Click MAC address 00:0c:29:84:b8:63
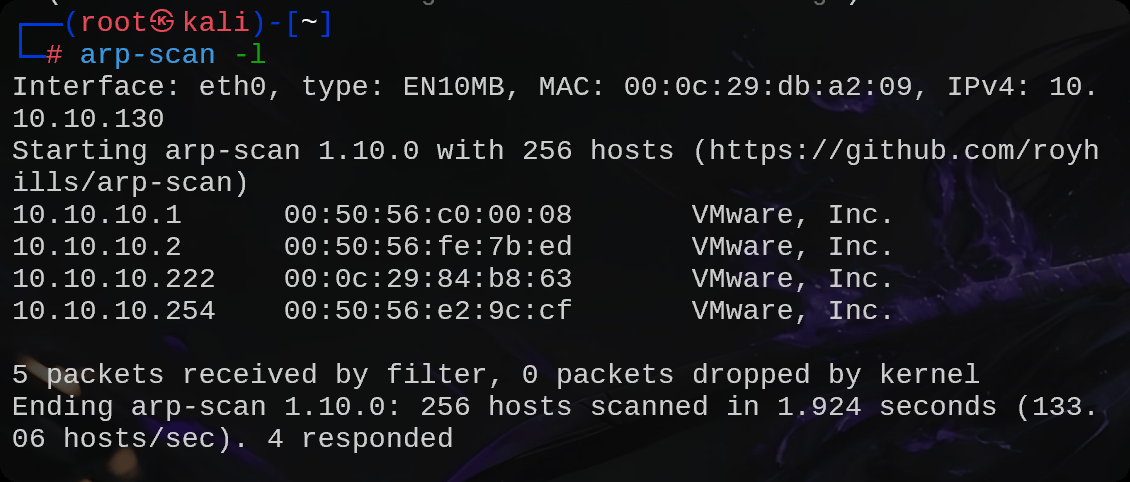Viewport: 1130px width, 482px height. pos(428,279)
